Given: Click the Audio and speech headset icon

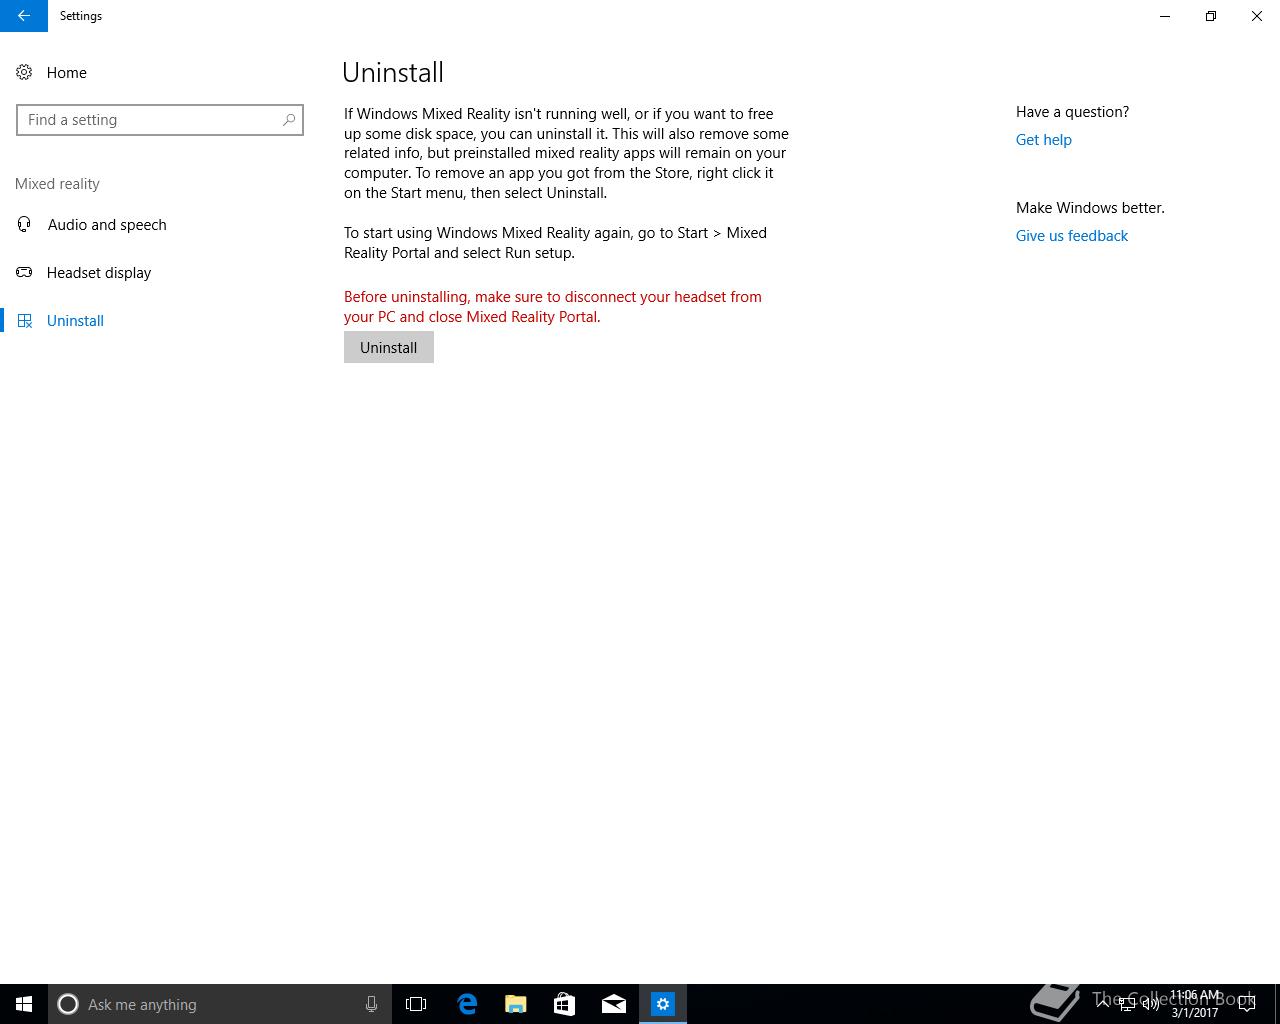Looking at the screenshot, I should (25, 225).
